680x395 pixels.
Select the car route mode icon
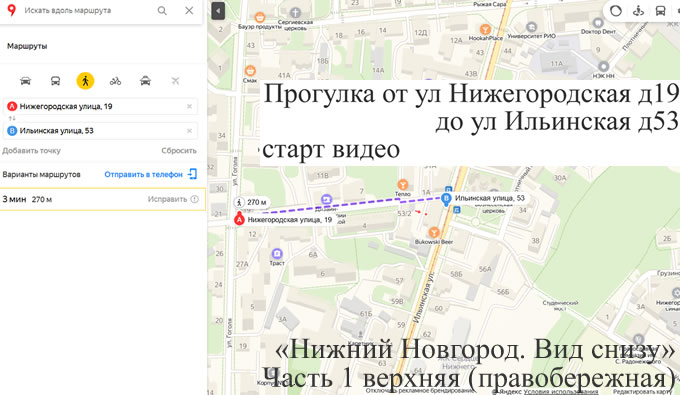[26, 81]
